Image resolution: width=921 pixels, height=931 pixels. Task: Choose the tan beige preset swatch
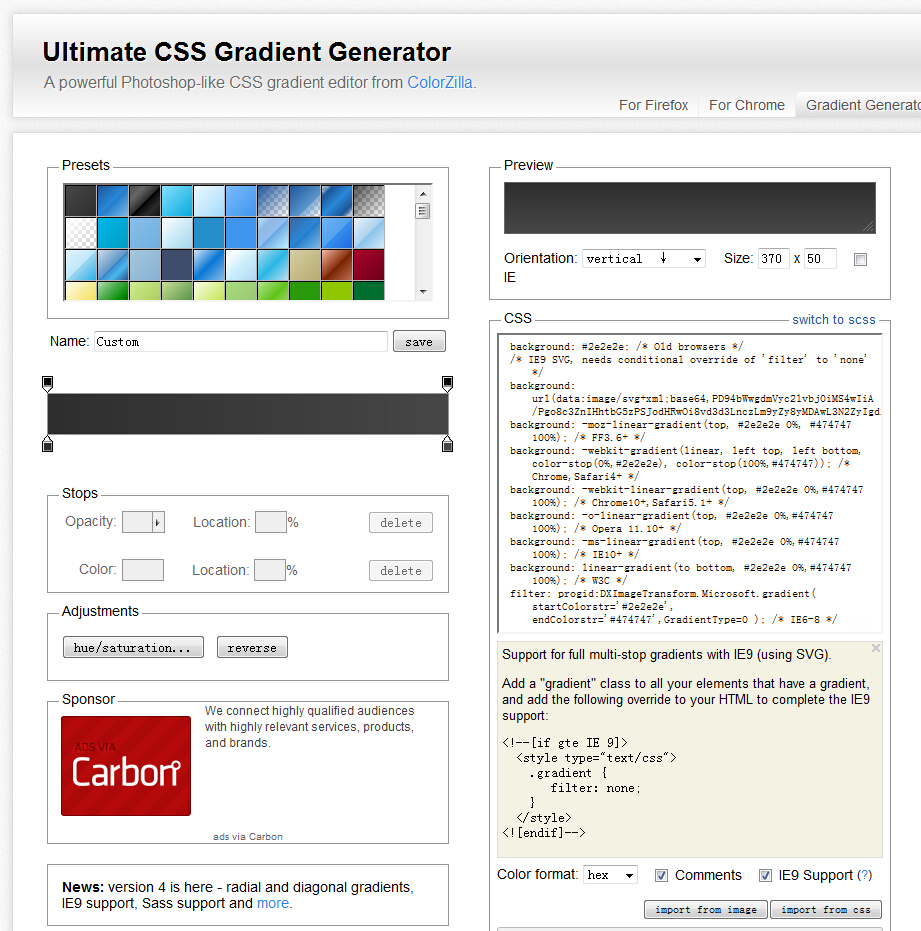(305, 264)
